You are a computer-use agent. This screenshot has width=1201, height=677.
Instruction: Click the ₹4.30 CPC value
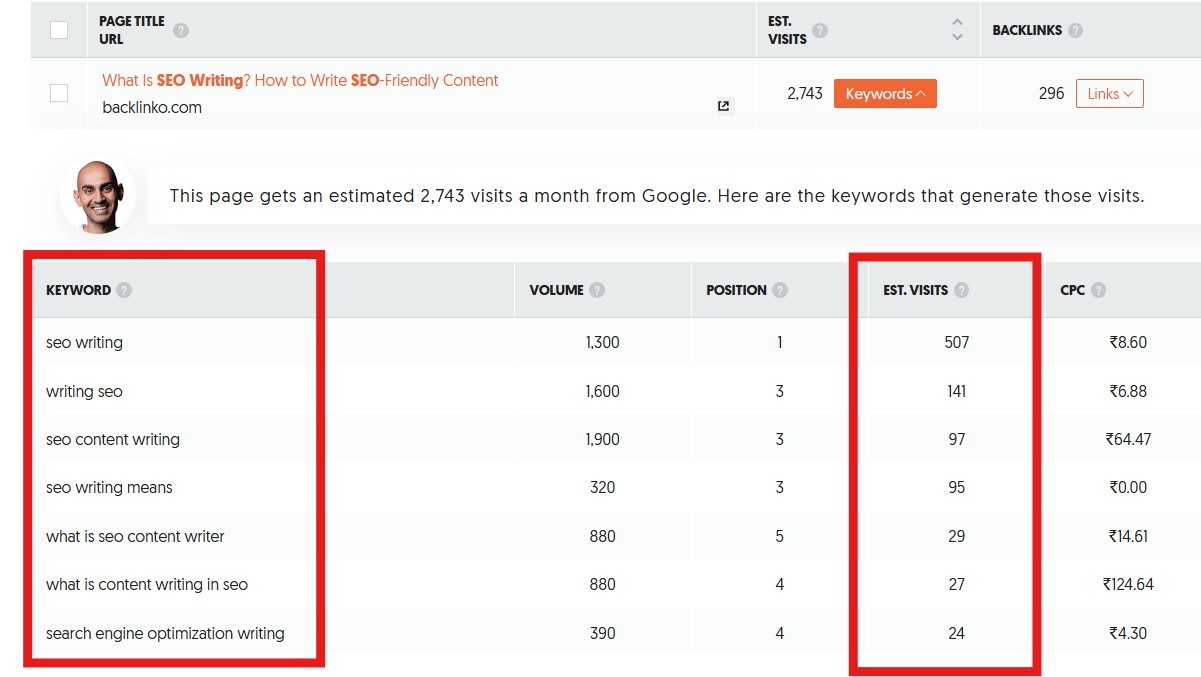click(1128, 633)
